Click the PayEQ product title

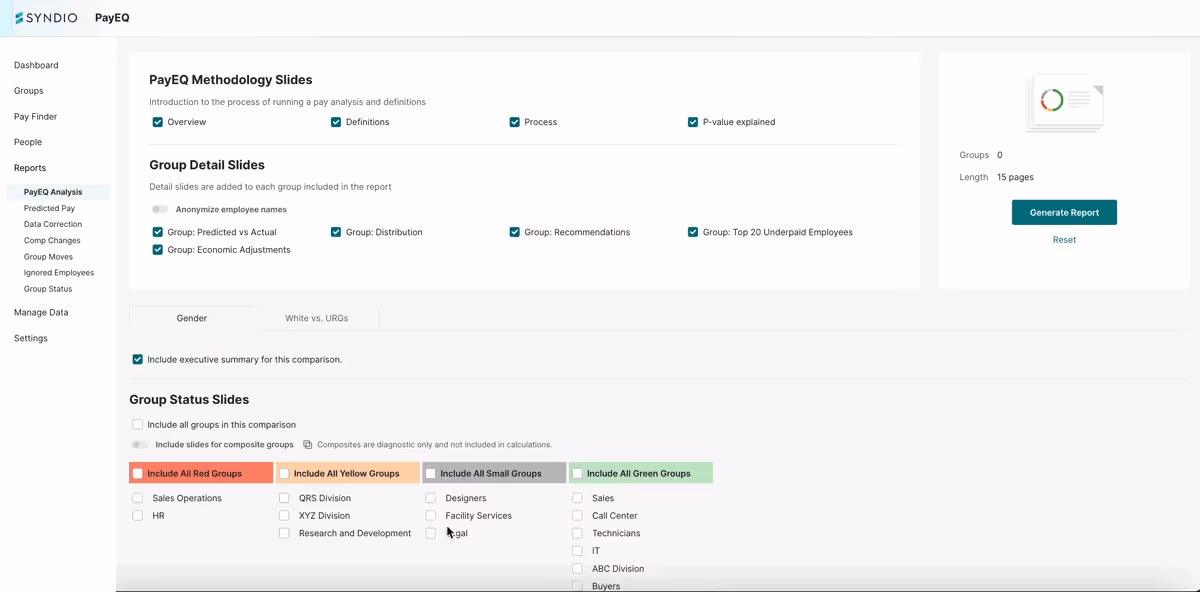112,18
